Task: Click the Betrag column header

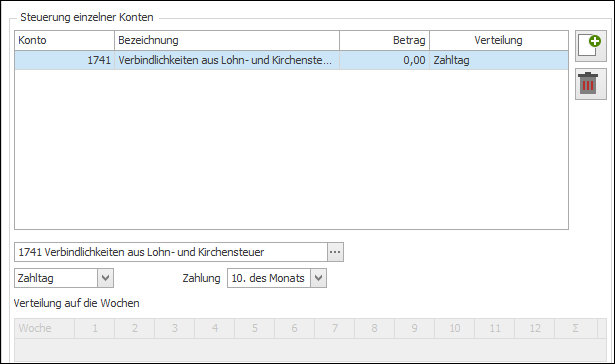Action: [385, 40]
